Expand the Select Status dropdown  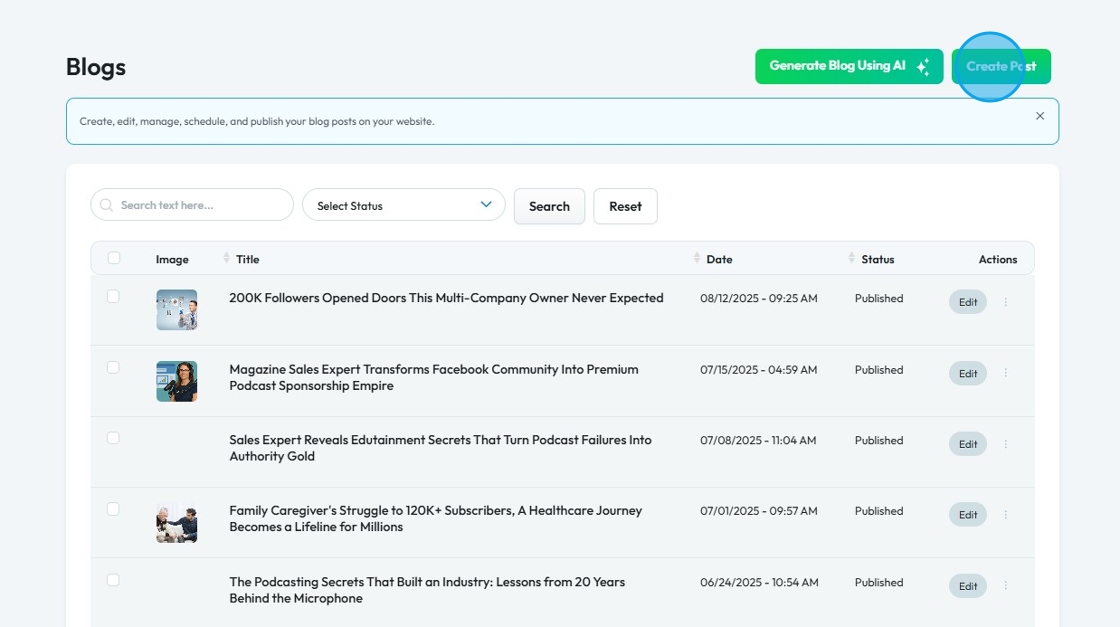[403, 205]
